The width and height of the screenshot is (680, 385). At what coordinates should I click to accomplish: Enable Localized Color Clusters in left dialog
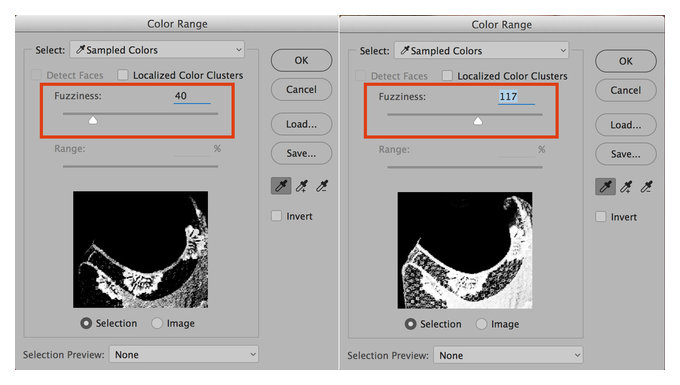click(x=123, y=75)
